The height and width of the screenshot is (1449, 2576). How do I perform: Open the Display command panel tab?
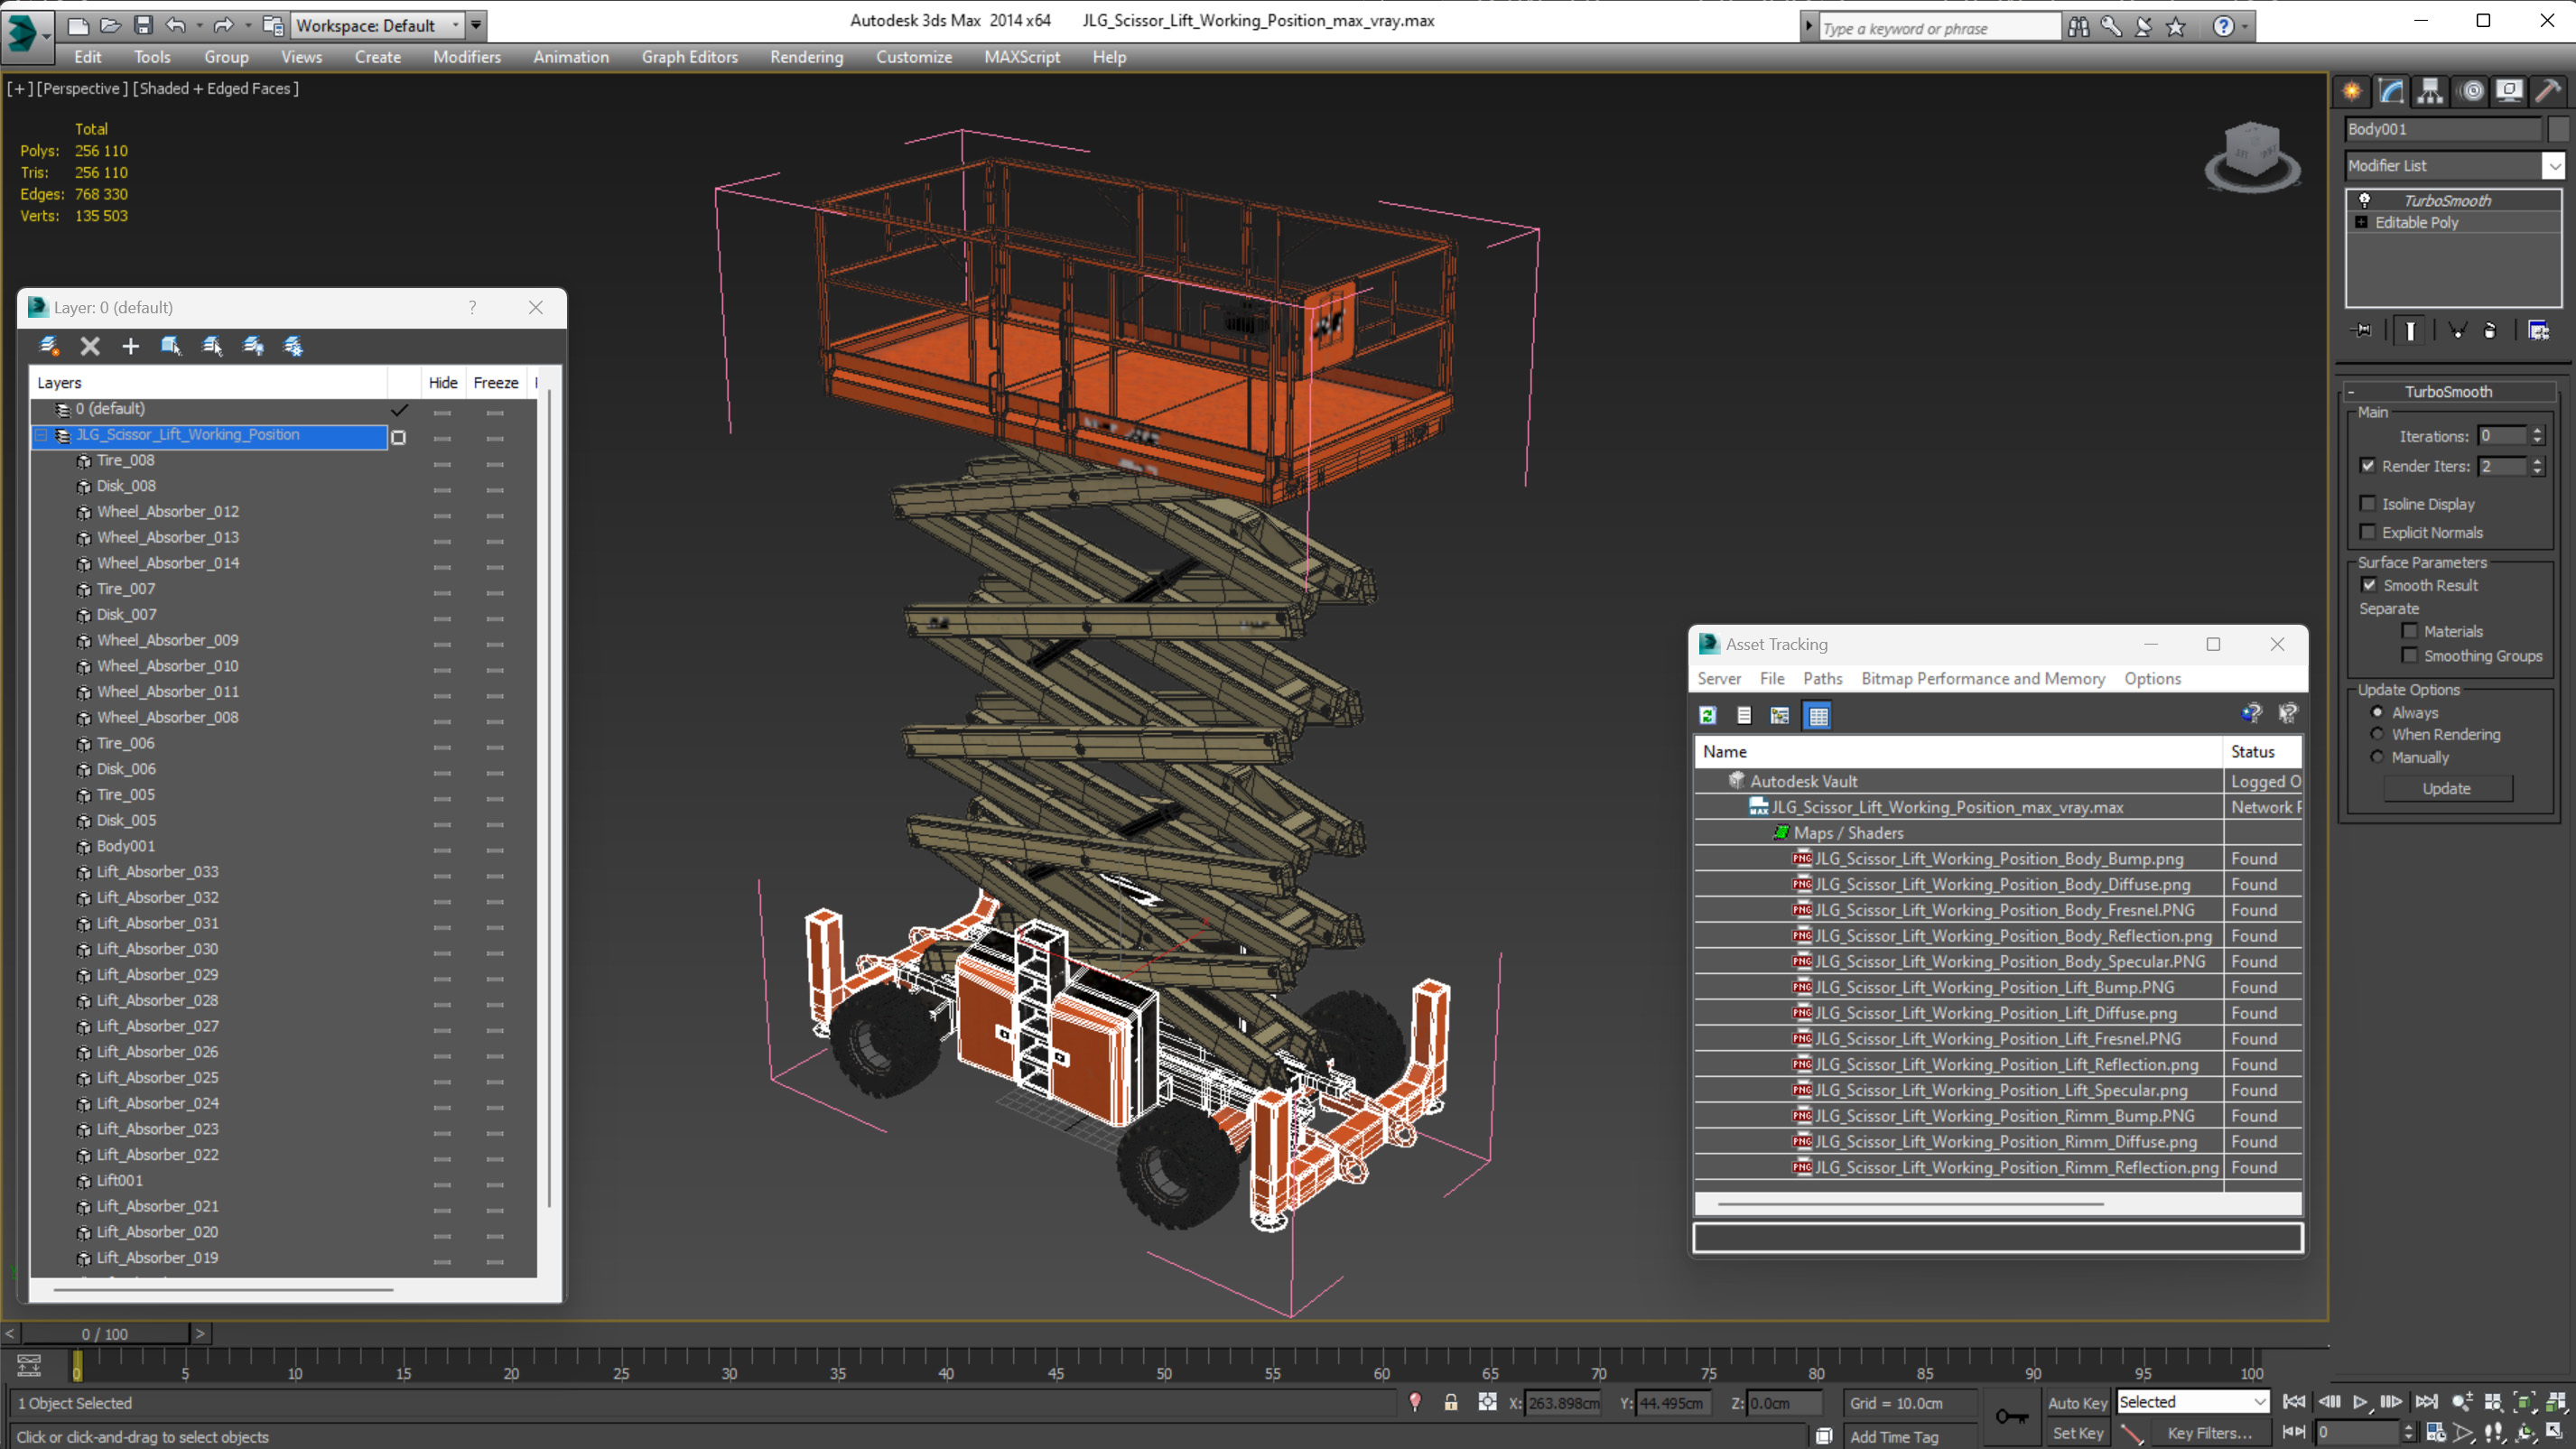pos(2509,91)
